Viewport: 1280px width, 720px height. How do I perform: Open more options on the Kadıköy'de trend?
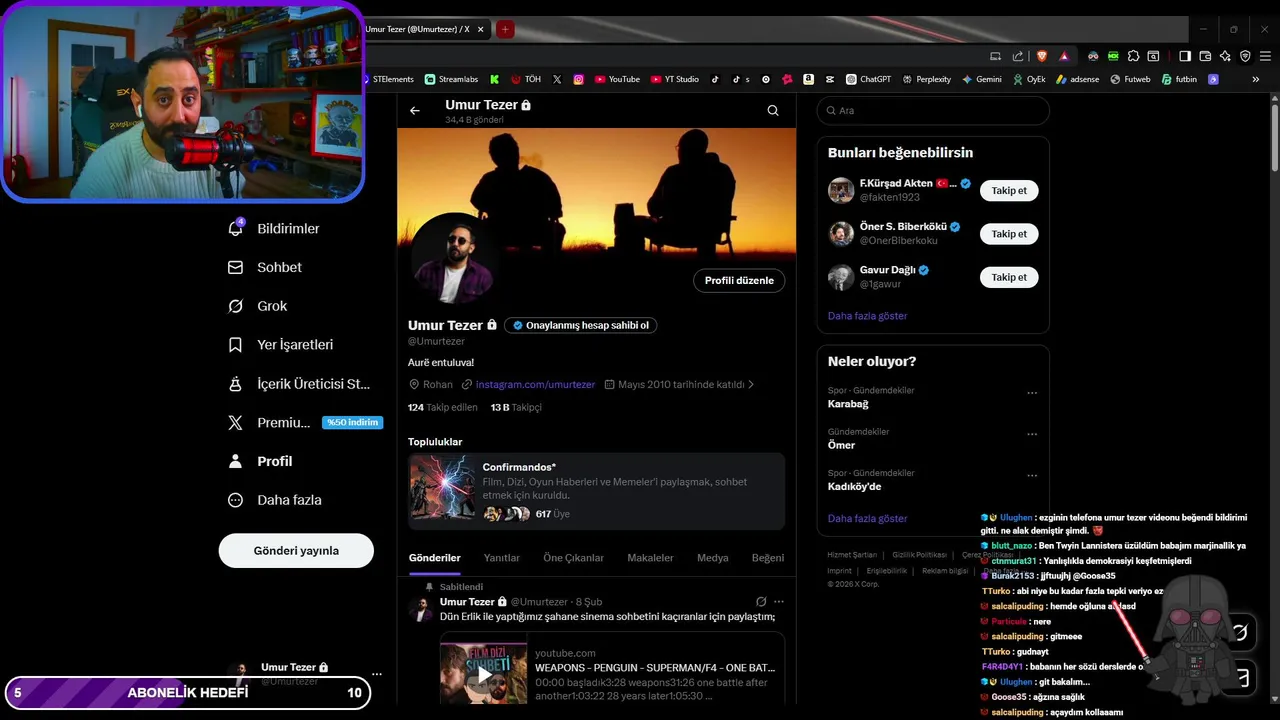pos(1032,476)
